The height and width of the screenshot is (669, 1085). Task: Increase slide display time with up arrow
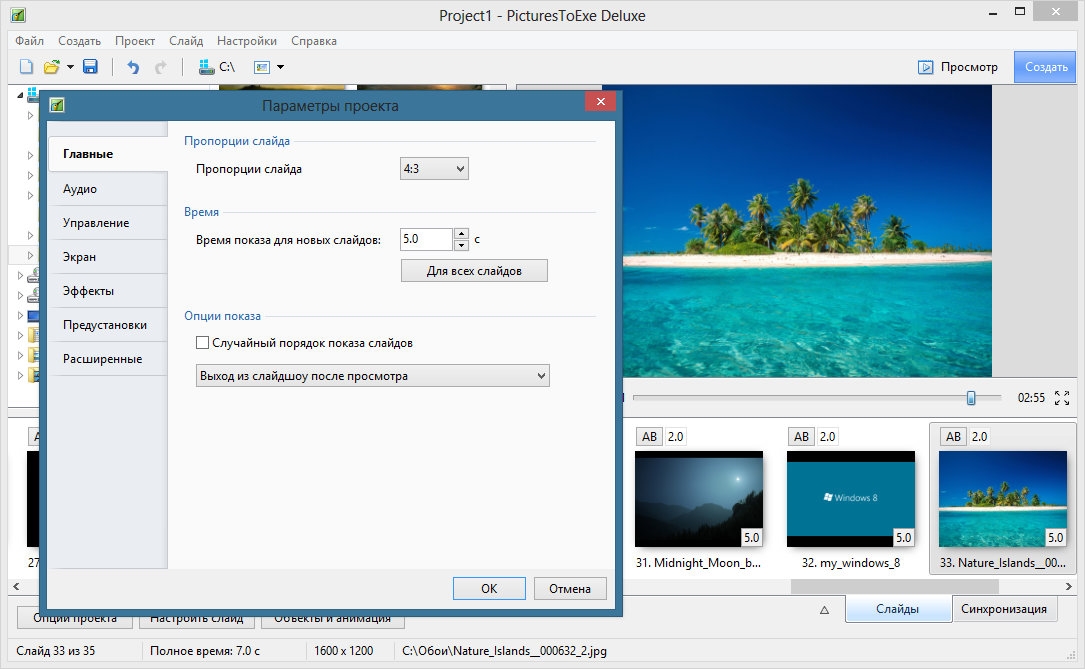click(461, 234)
